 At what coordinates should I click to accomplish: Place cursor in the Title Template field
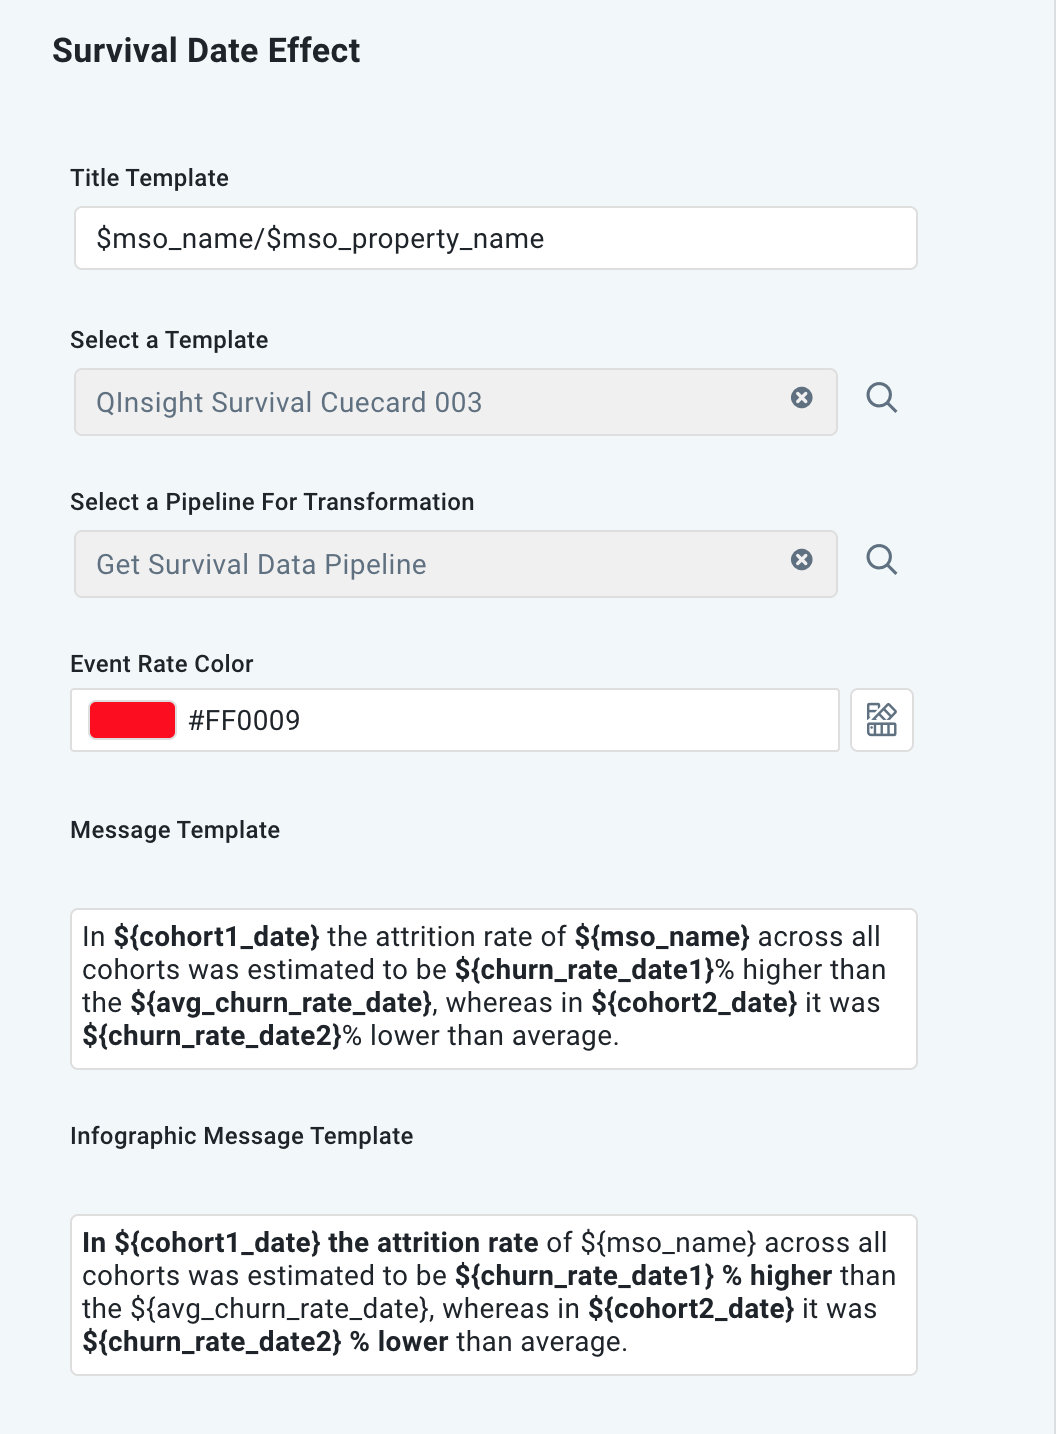click(495, 238)
